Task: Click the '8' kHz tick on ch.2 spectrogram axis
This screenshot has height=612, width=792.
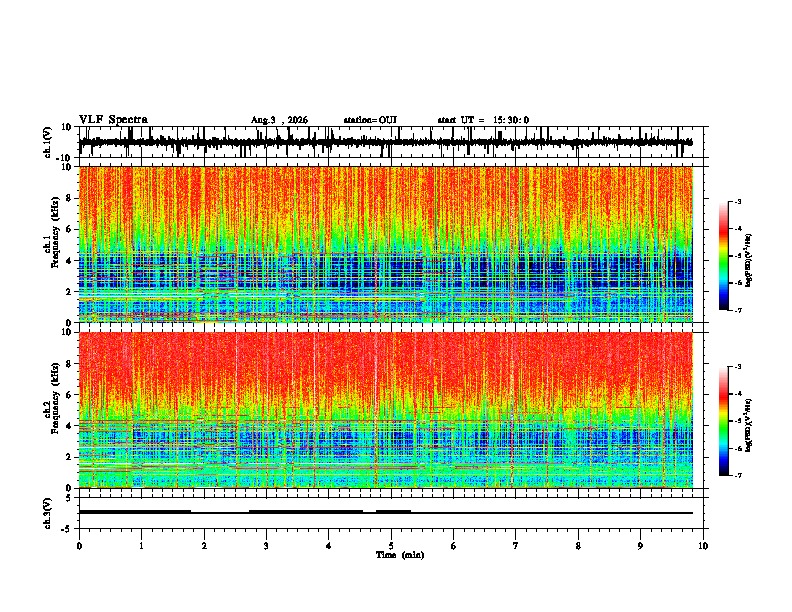Action: 69,364
